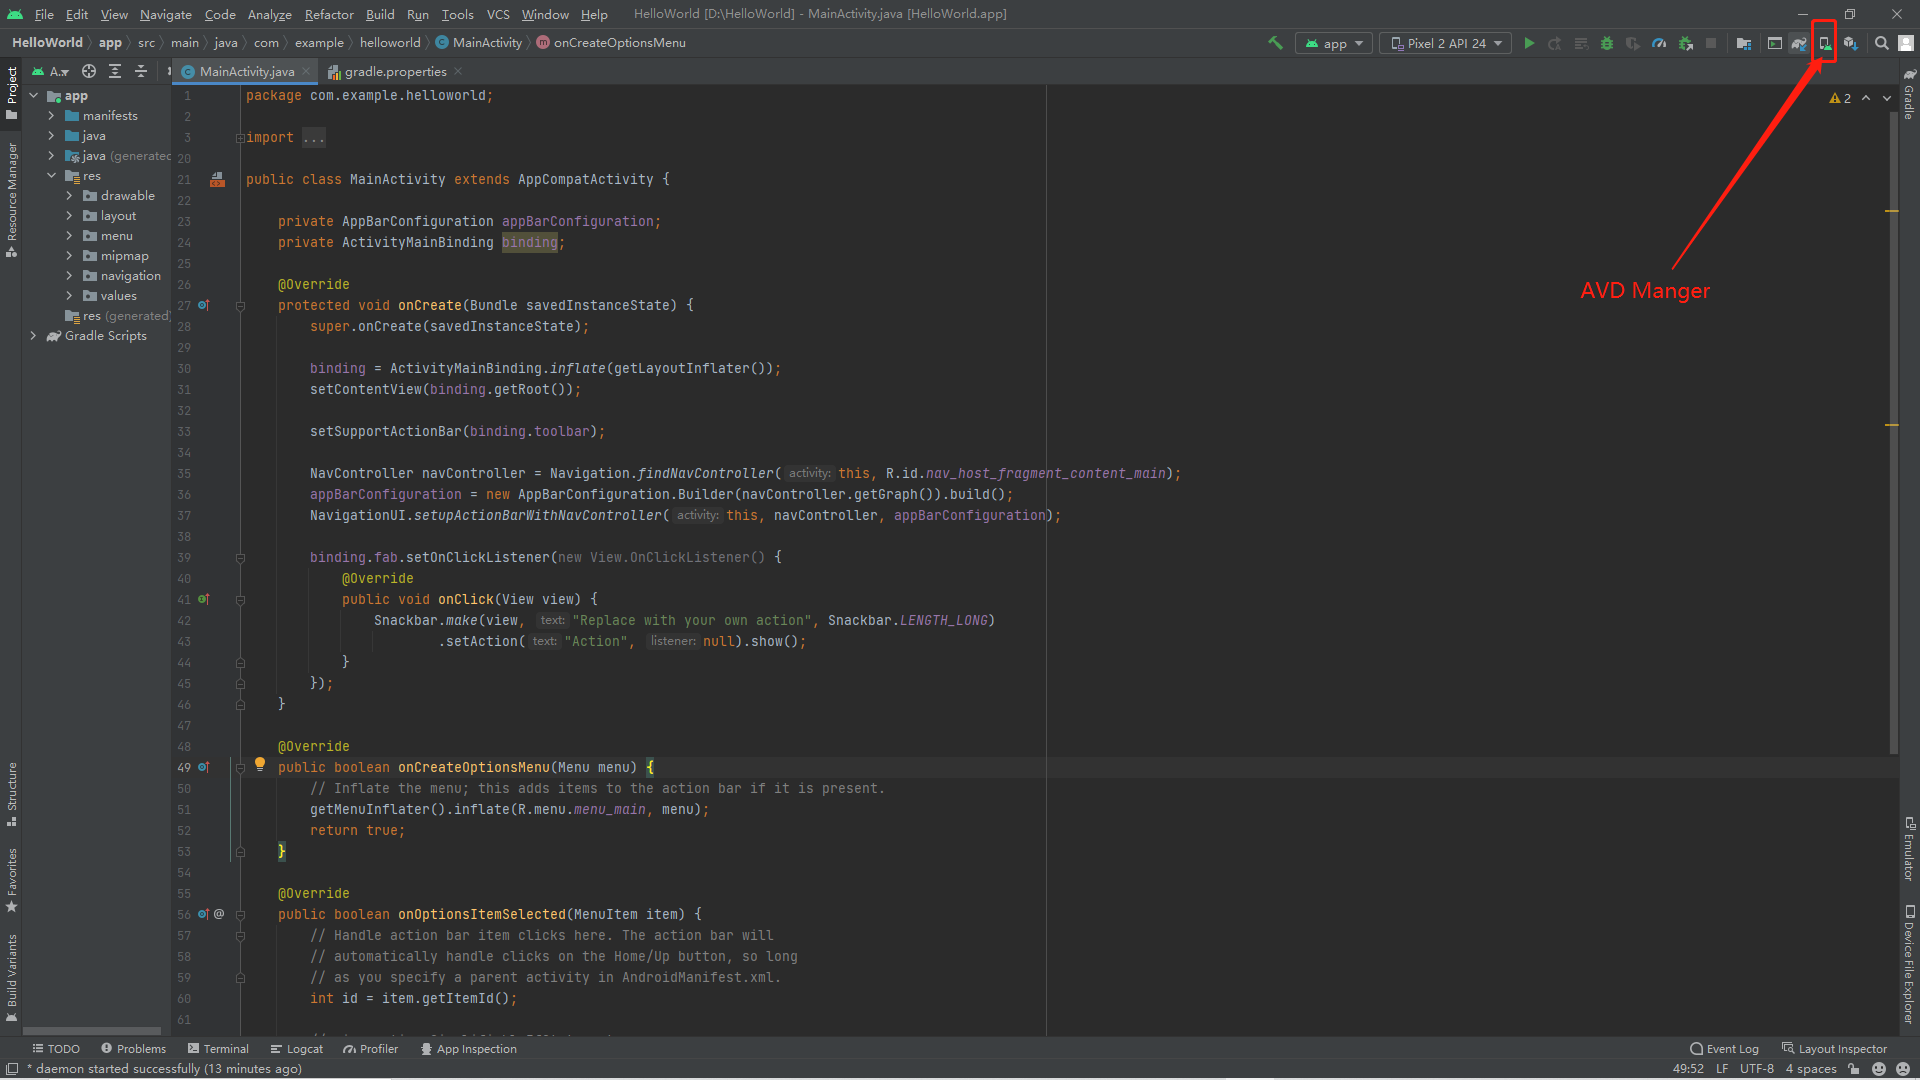Open Search Everywhere magnifier icon
Screen dimensions: 1920x1080
tap(1881, 43)
